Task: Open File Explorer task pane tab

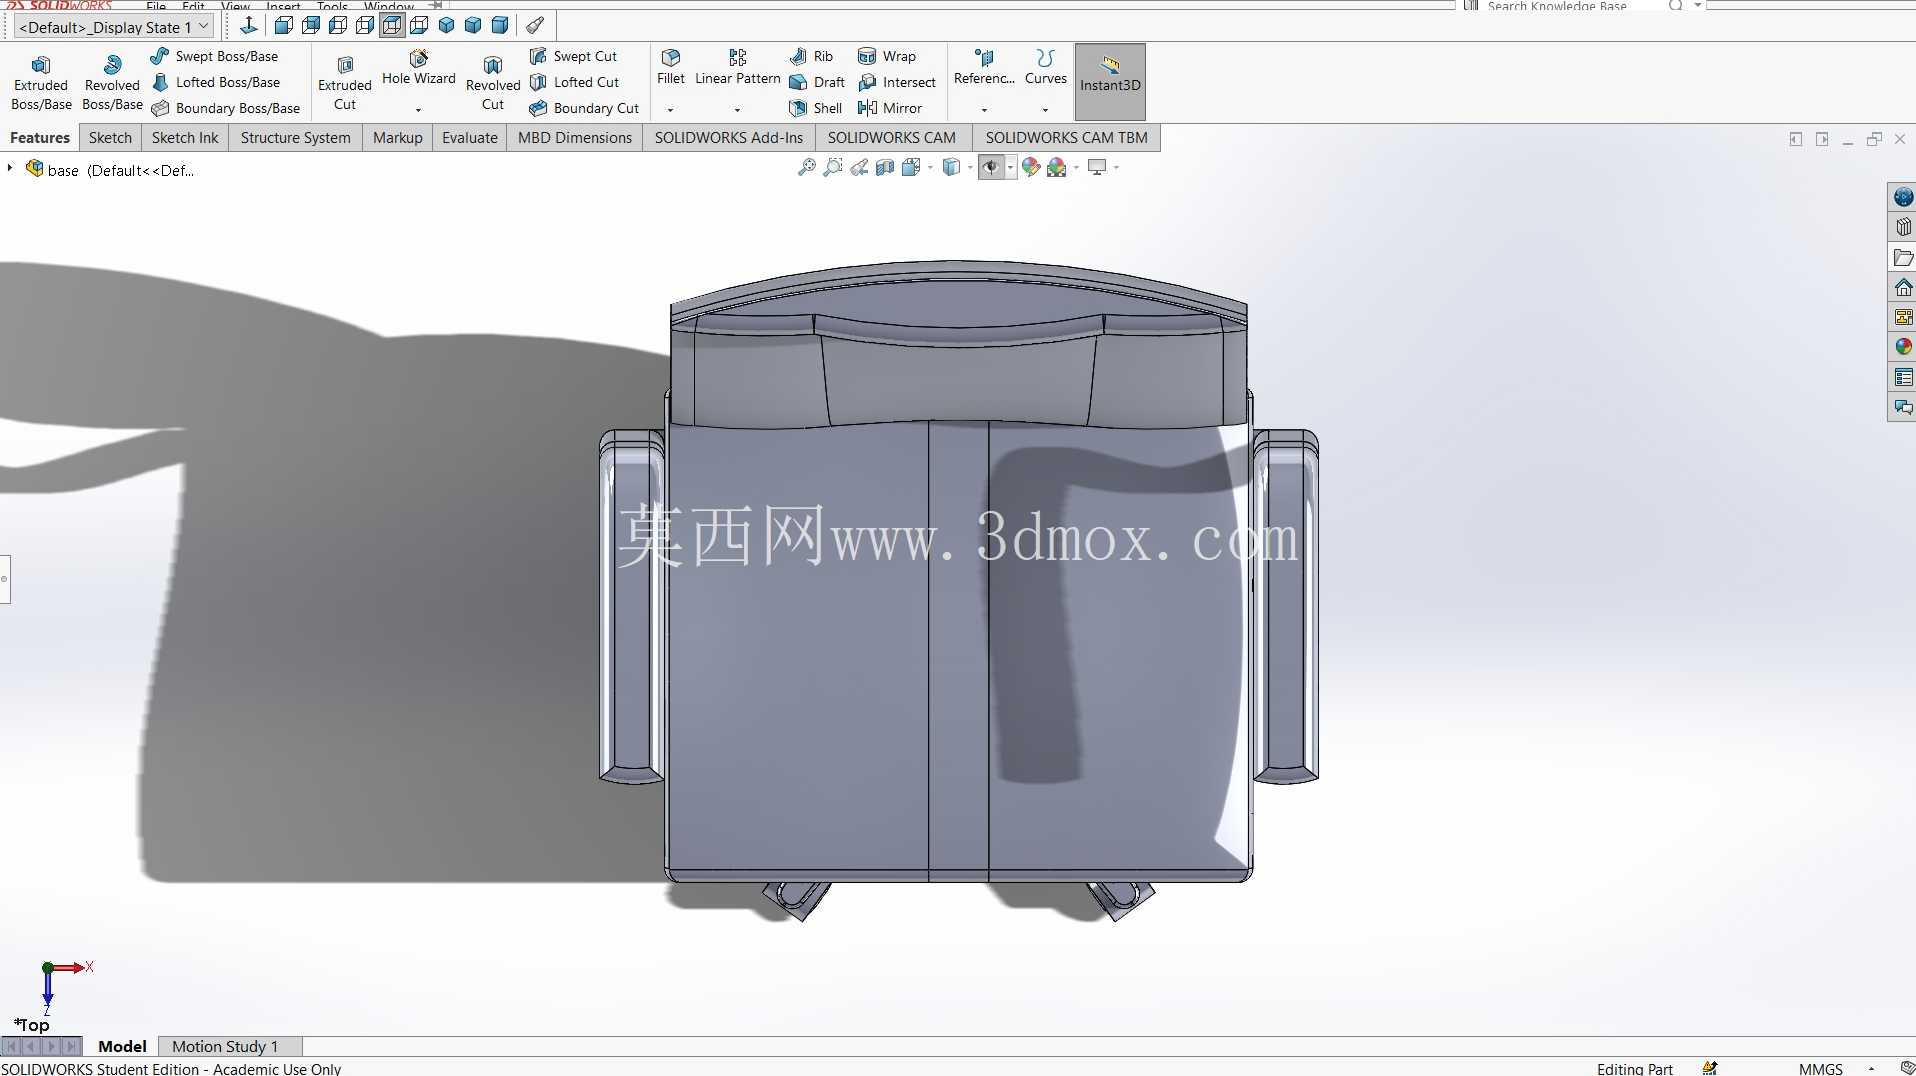Action: pos(1903,258)
